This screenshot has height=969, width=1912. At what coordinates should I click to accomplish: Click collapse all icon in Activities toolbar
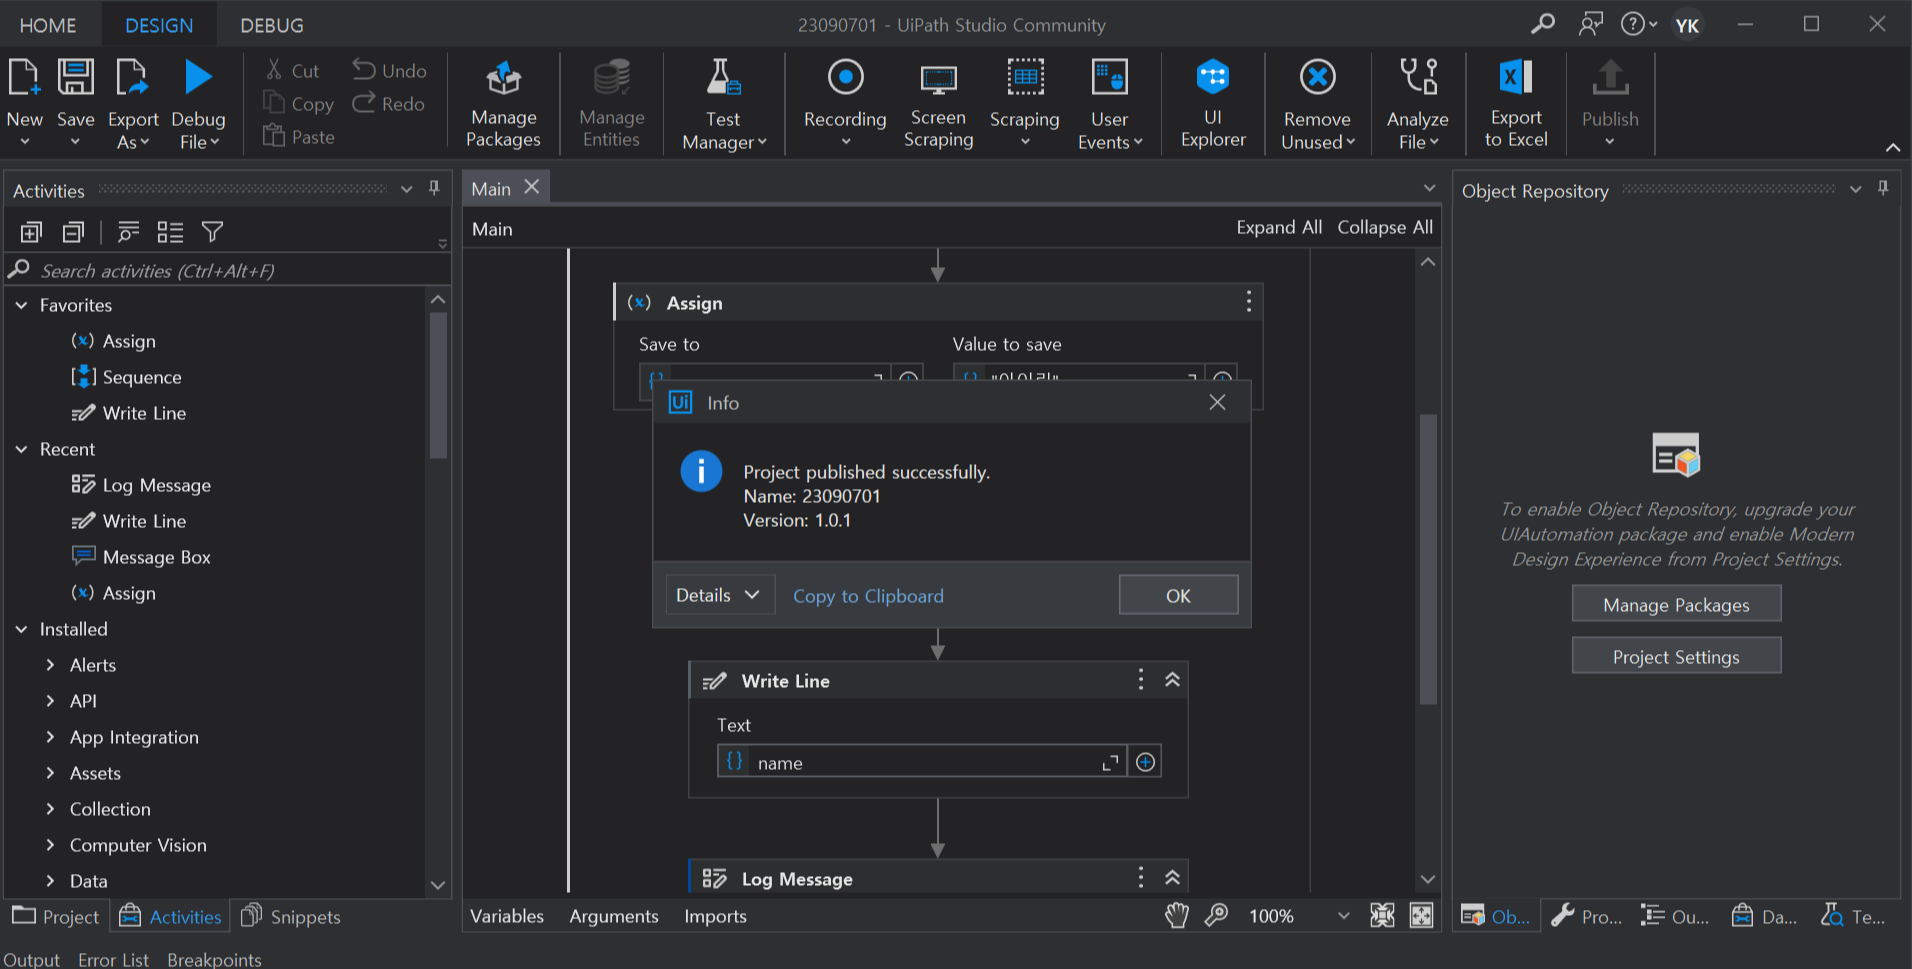pyautogui.click(x=73, y=232)
